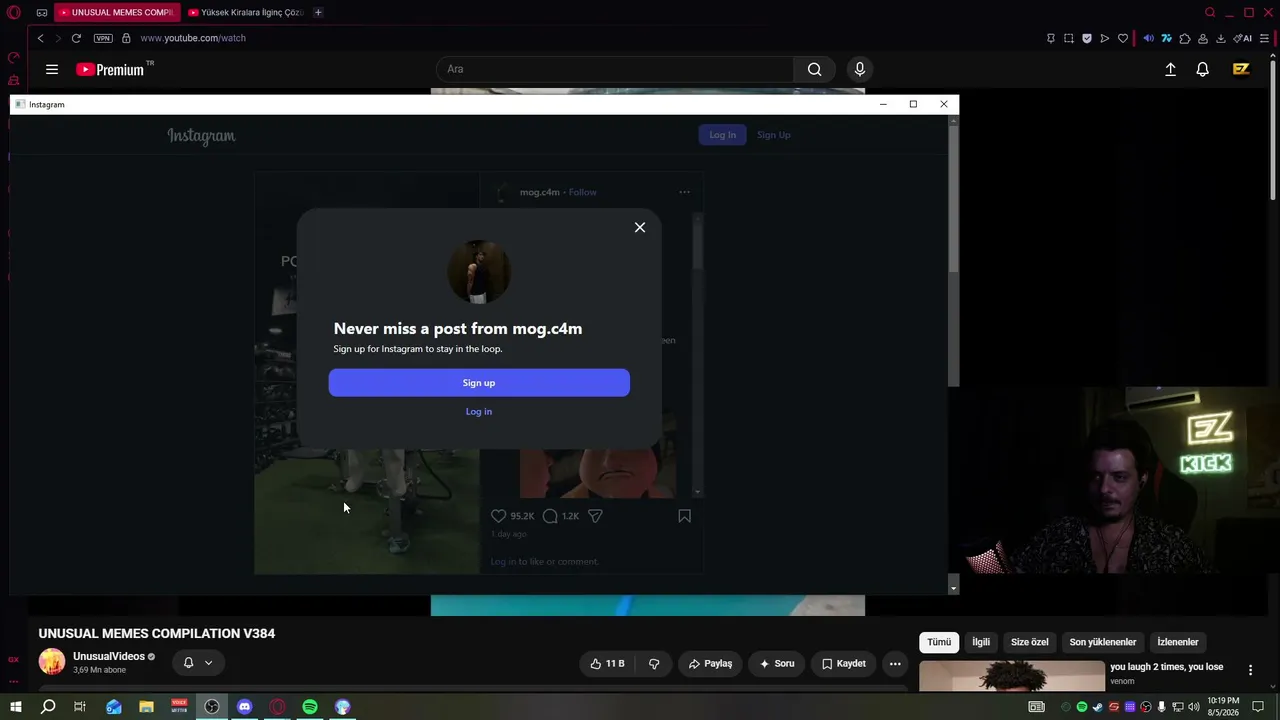Click the Paylaş share button

point(711,663)
